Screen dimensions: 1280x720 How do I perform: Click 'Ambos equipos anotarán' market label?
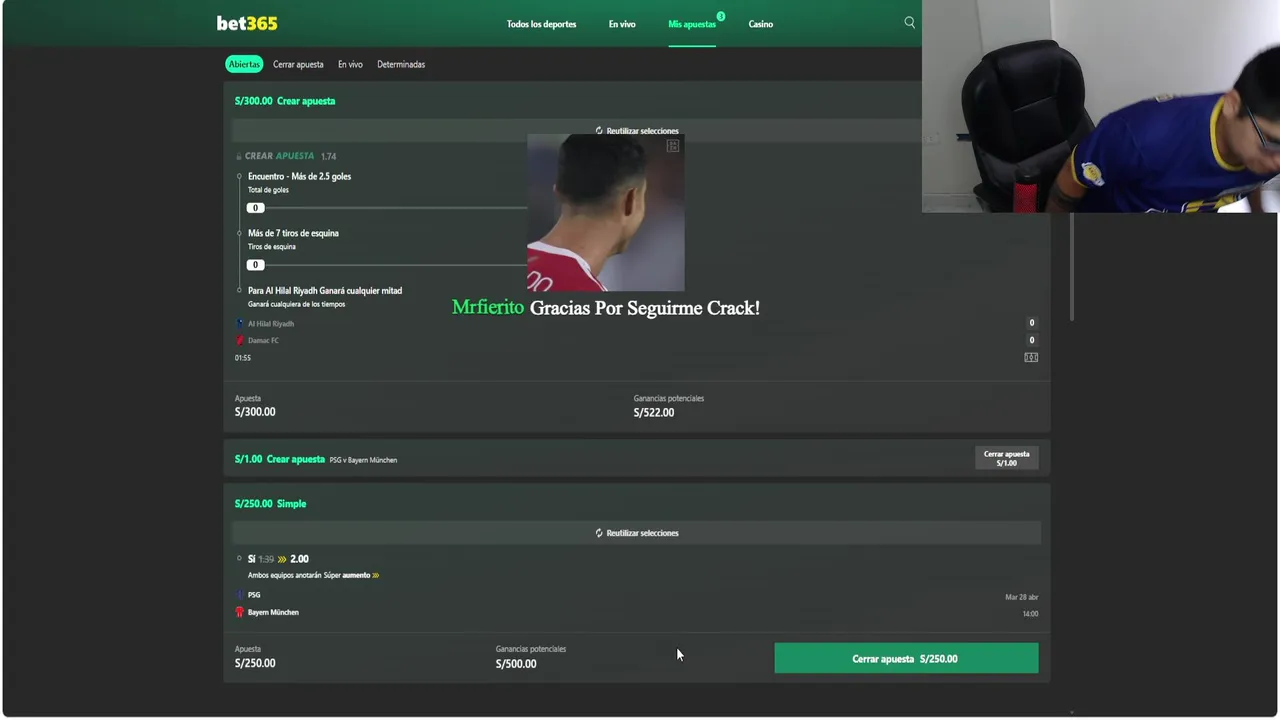coord(285,575)
